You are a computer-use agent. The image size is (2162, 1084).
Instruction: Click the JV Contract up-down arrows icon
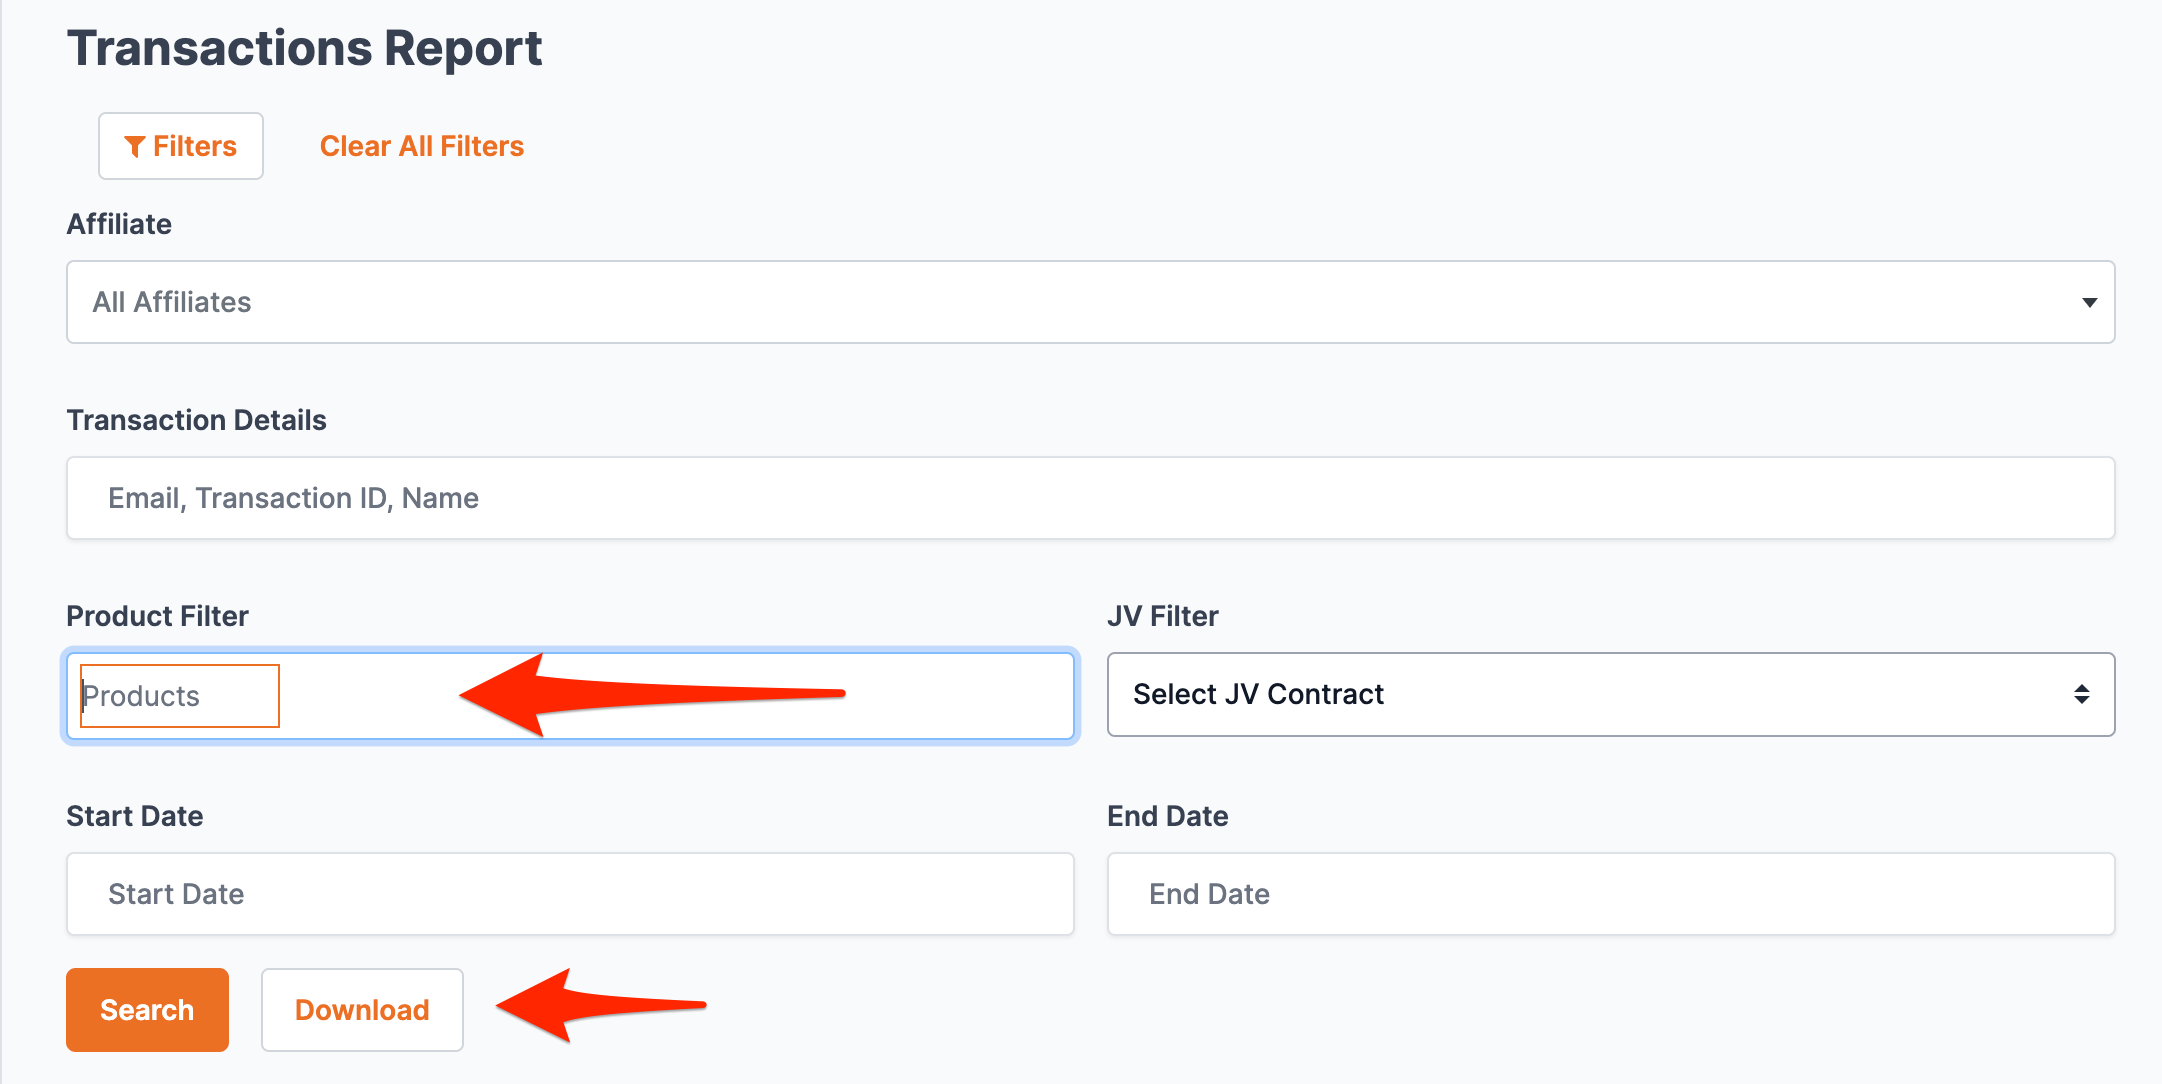pos(2081,695)
